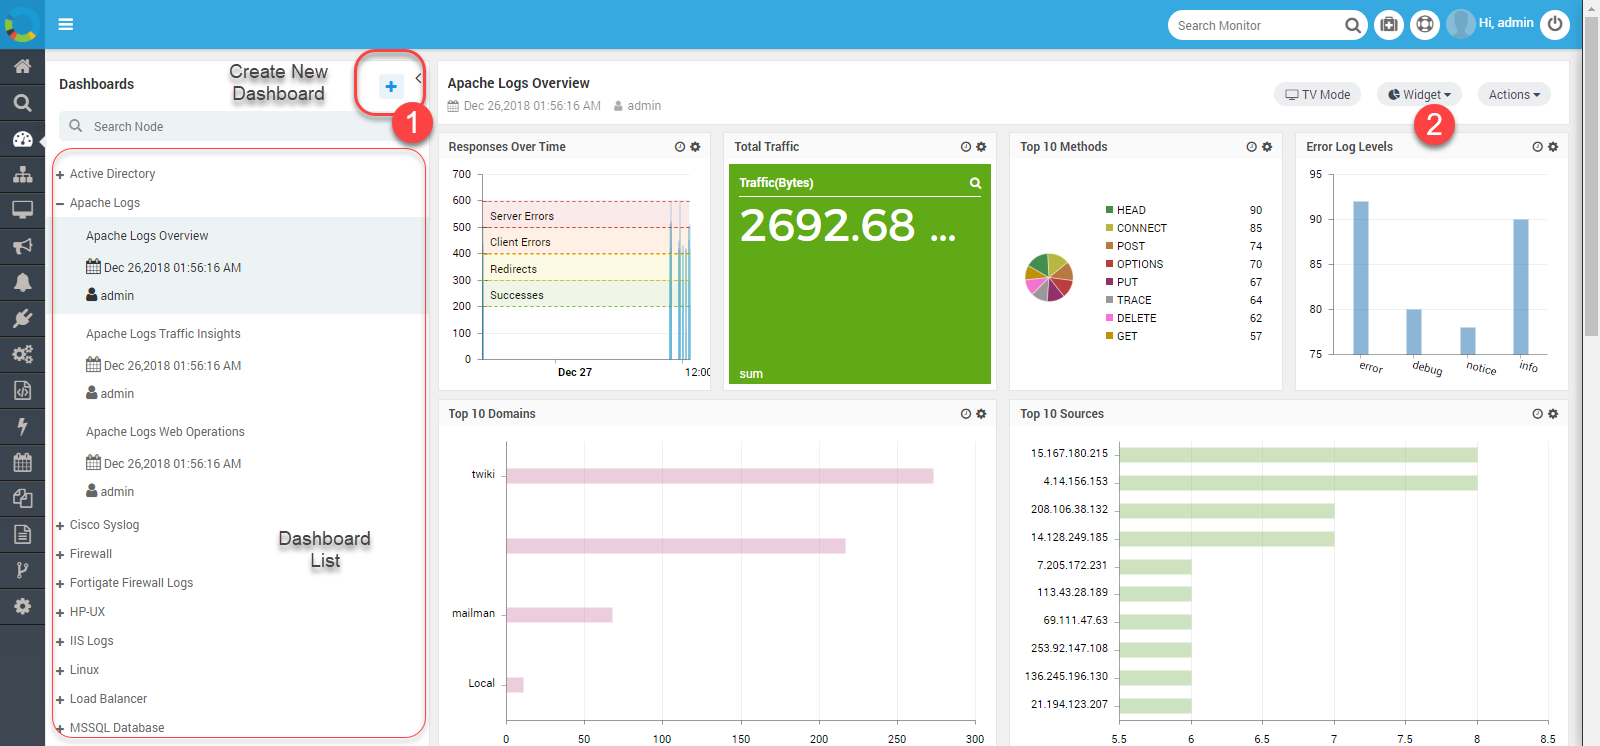Open the monitor screen sidebar icon
The image size is (1600, 746).
point(22,210)
